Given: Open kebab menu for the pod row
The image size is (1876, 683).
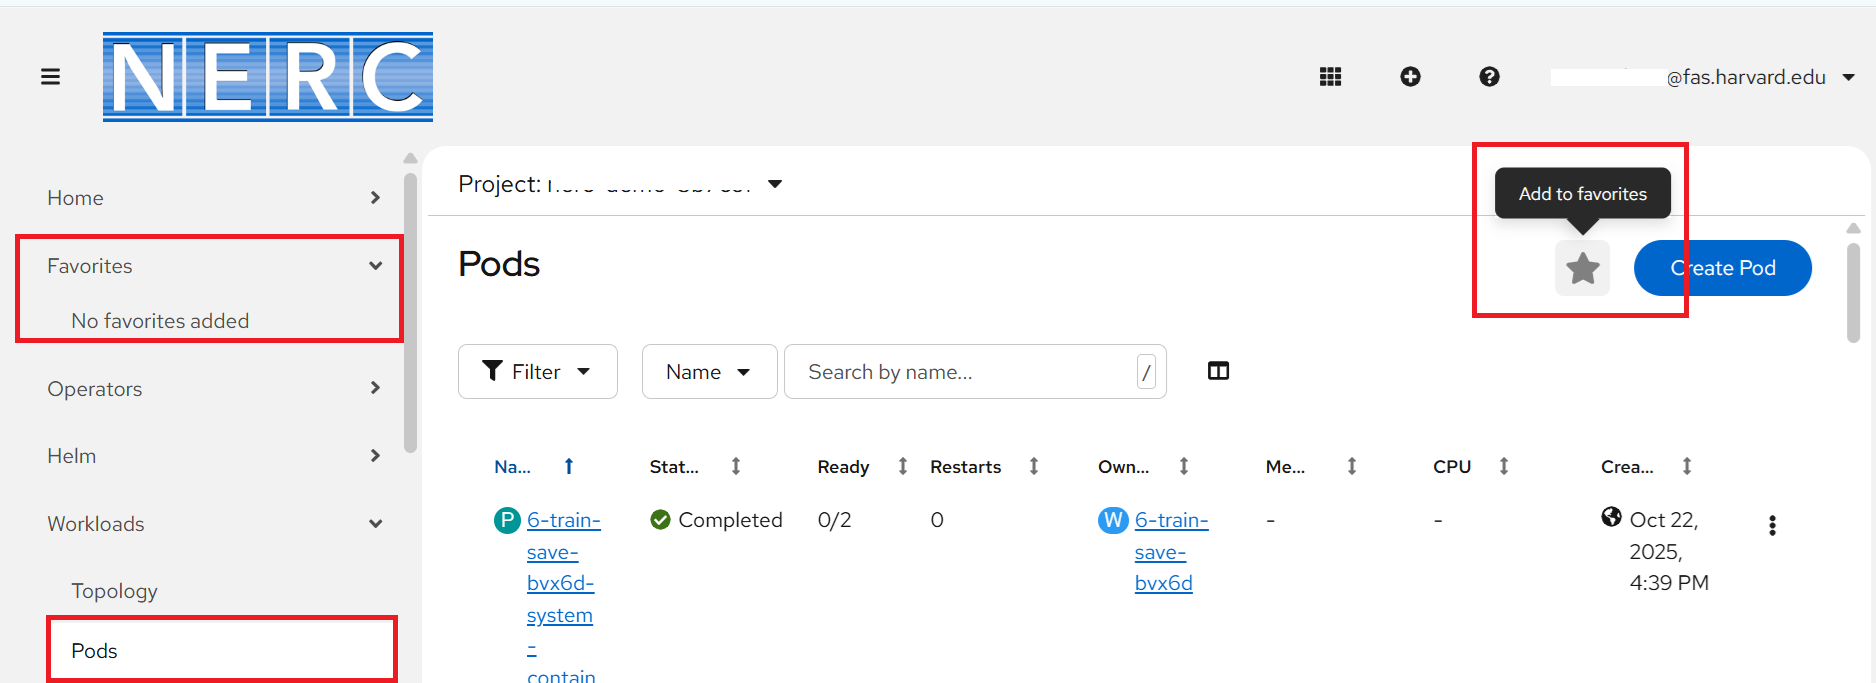Looking at the screenshot, I should [x=1772, y=525].
